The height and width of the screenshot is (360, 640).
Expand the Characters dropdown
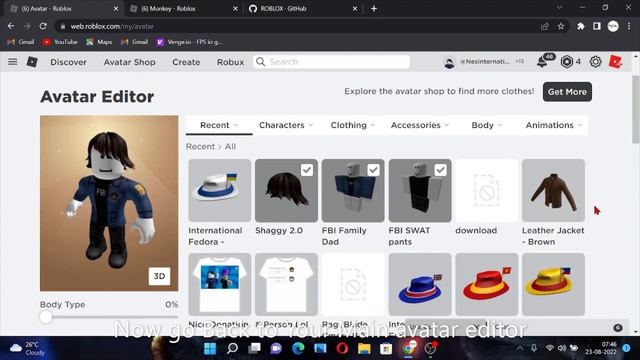286,125
